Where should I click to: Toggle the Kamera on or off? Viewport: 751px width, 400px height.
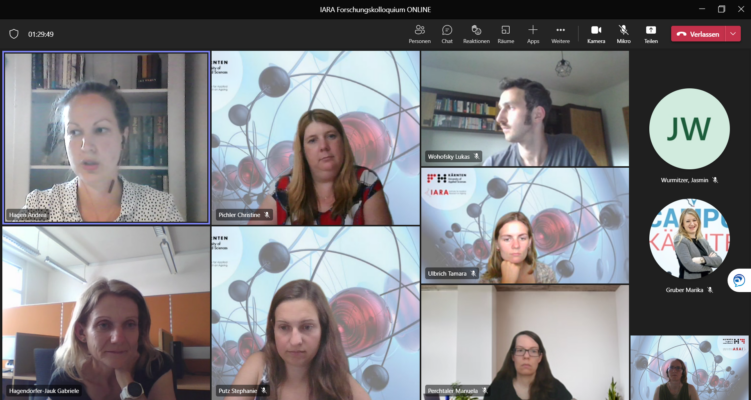(596, 33)
